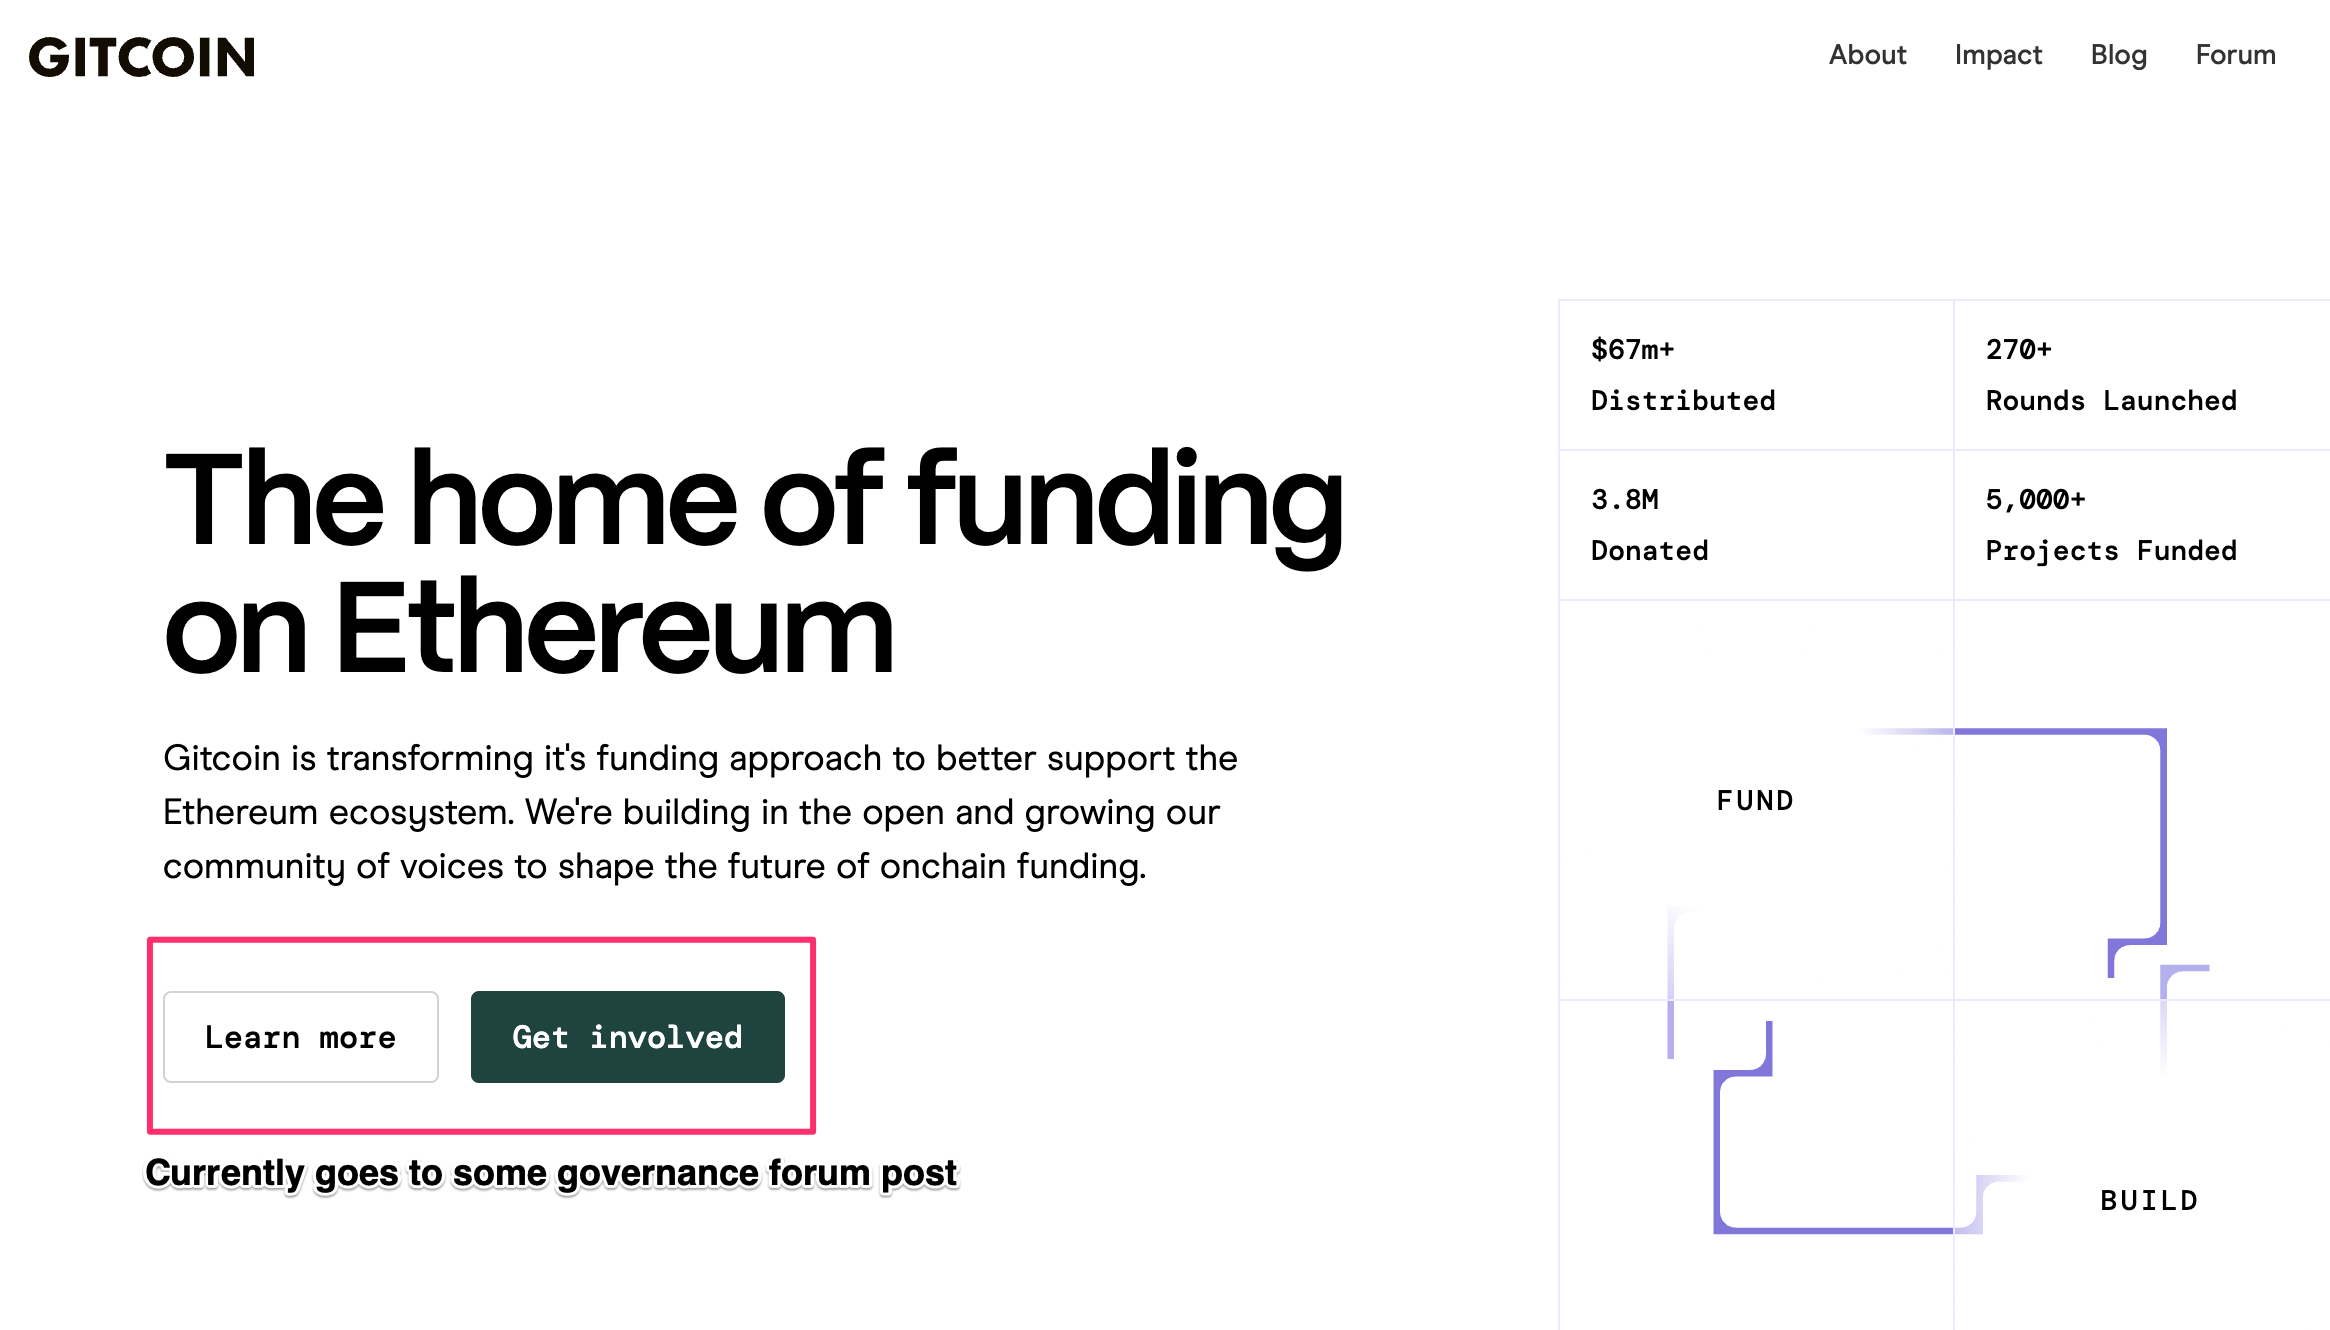Click the Gitcoin logo
This screenshot has width=2330, height=1330.
click(142, 57)
